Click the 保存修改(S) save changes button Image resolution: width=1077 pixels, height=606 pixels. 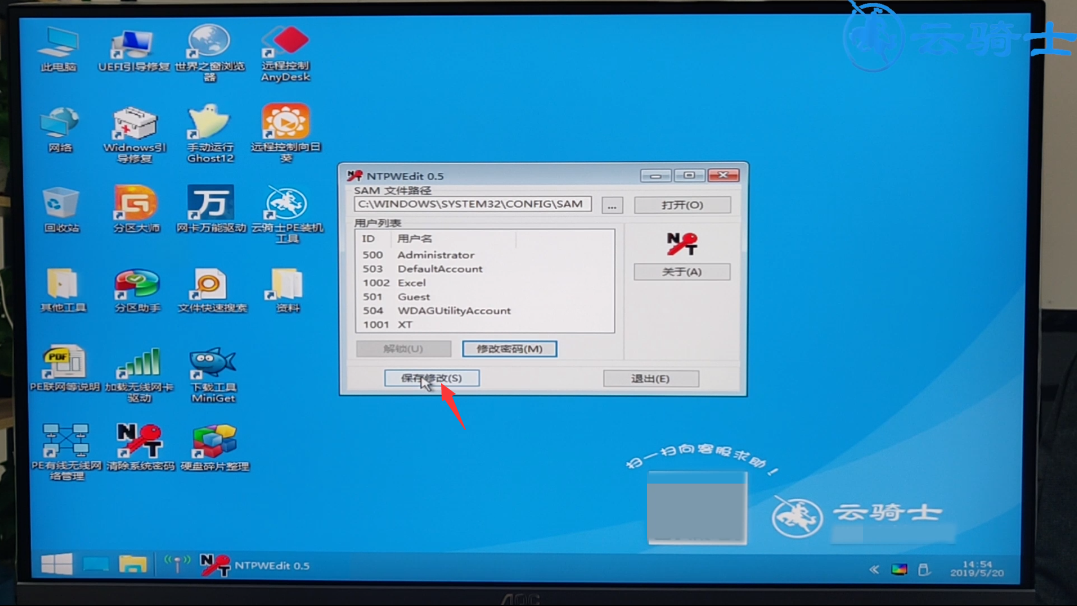(x=431, y=378)
